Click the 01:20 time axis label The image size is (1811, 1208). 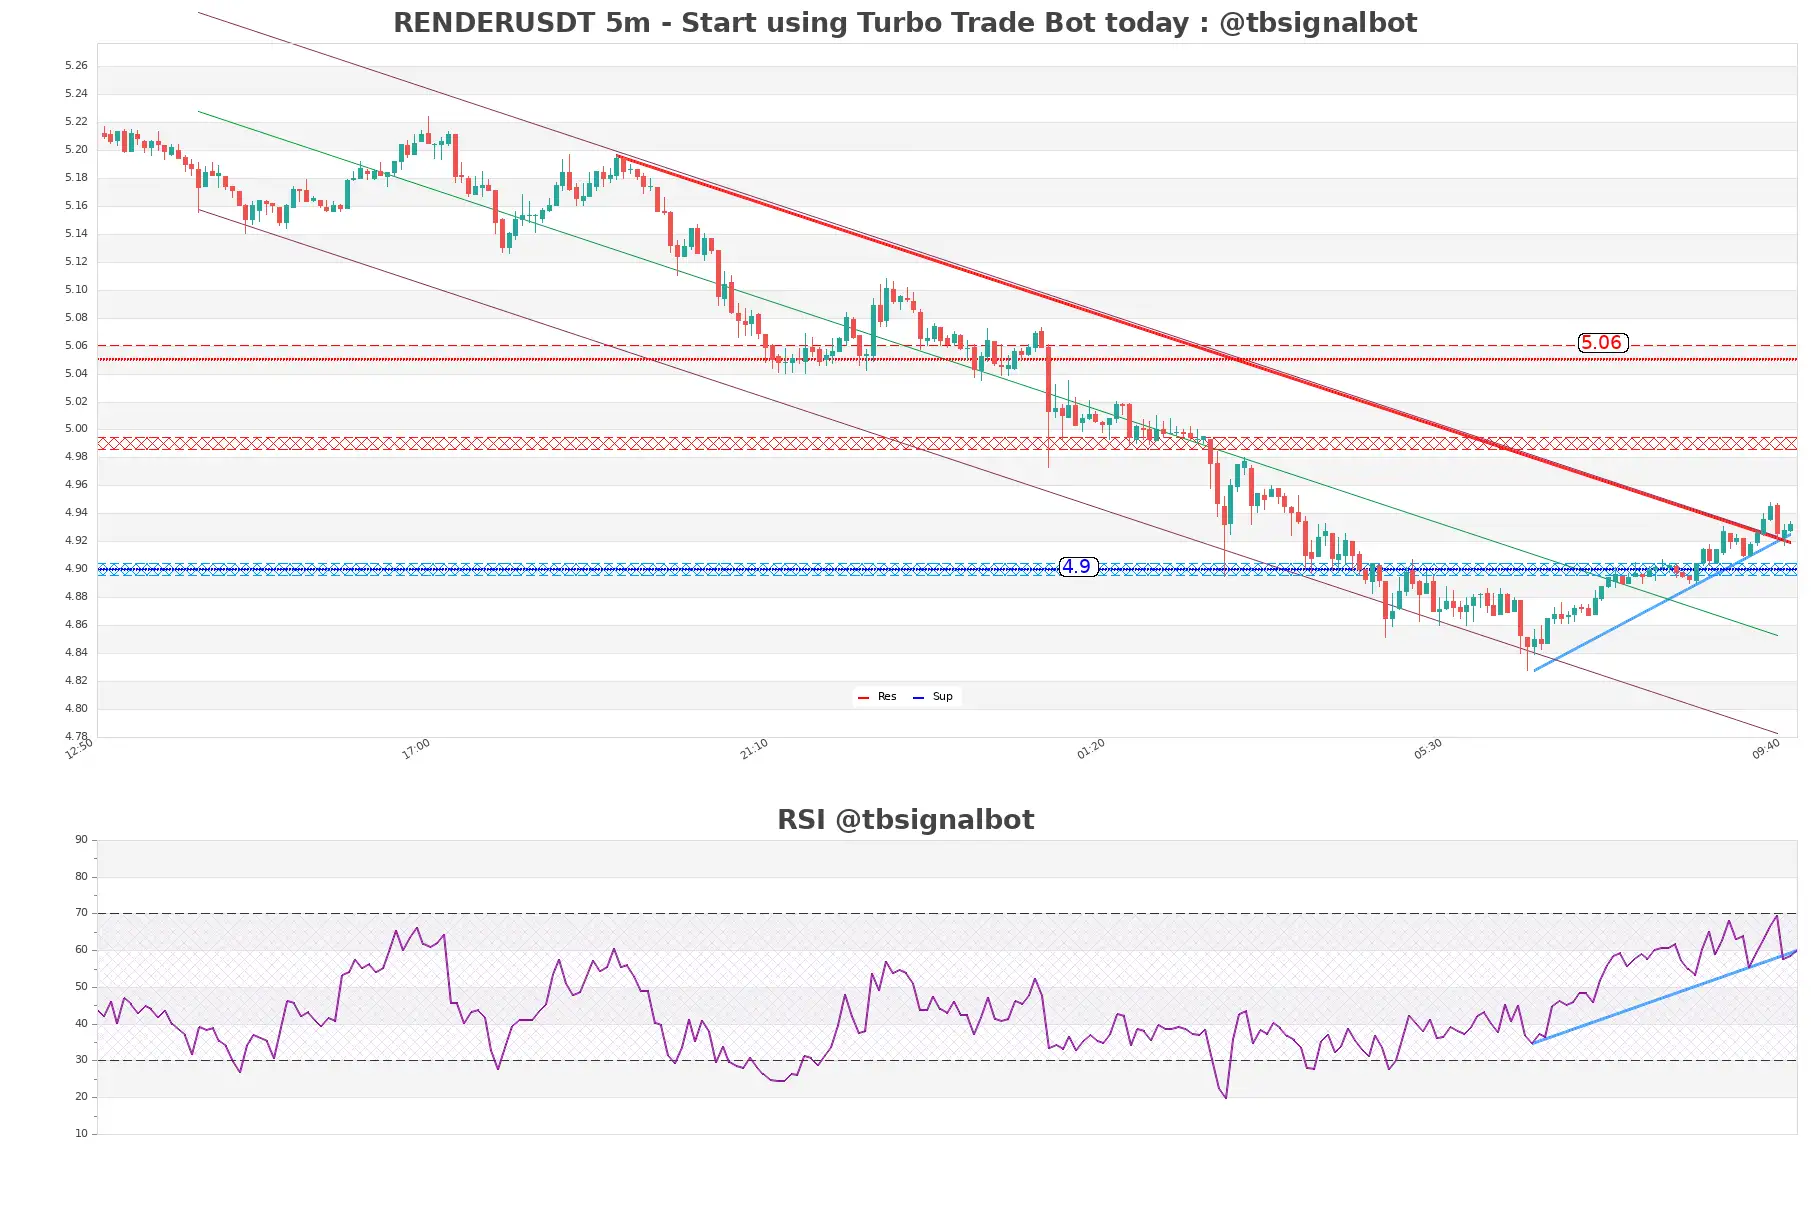click(1091, 749)
